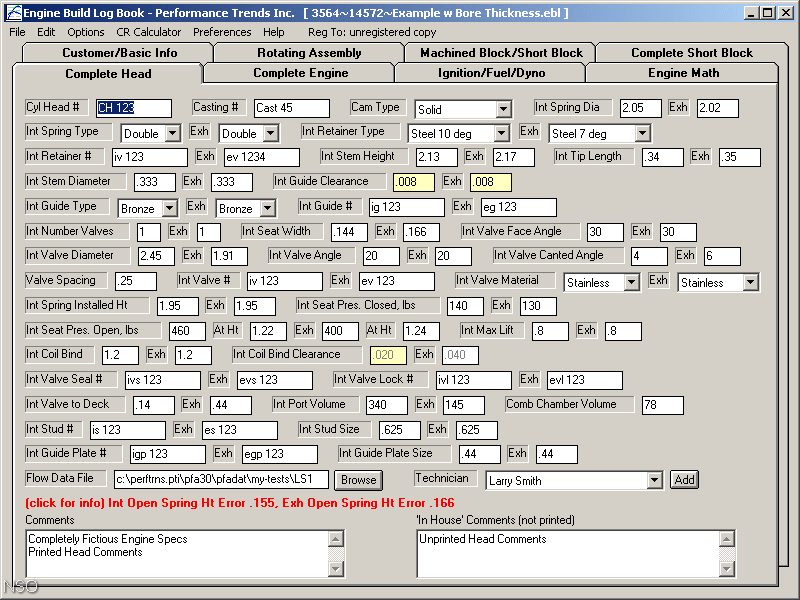Click the In House Comments scroll down arrow
800x600 pixels.
tap(727, 569)
